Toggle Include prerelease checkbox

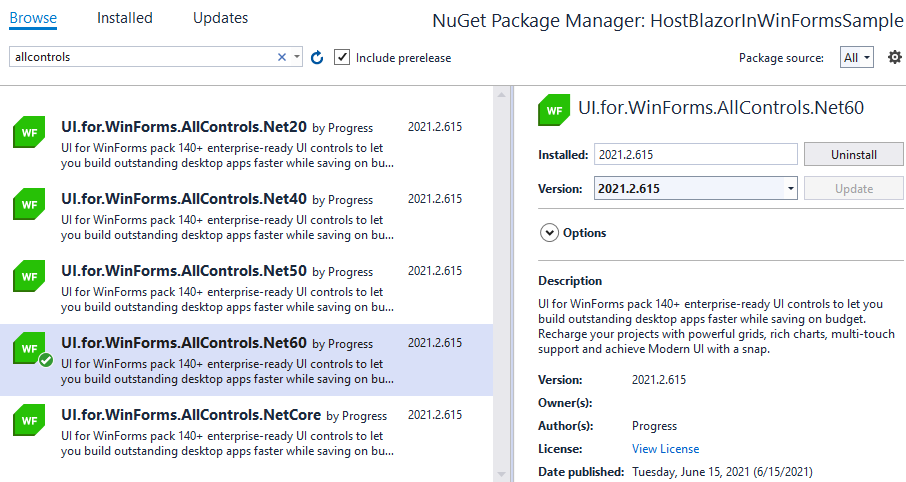coord(342,57)
